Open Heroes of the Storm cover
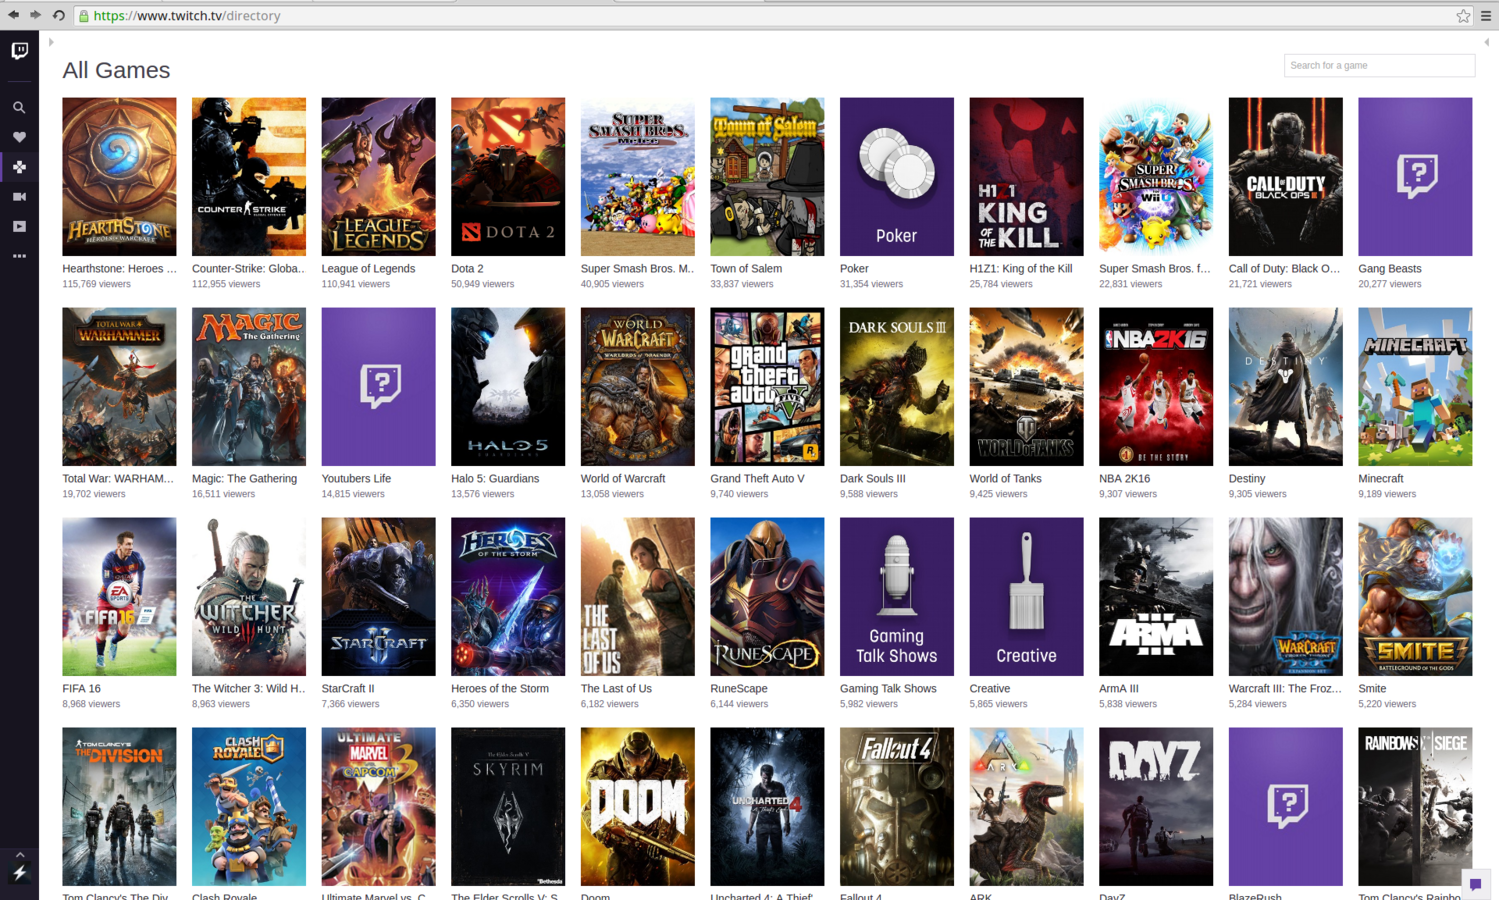 (508, 597)
